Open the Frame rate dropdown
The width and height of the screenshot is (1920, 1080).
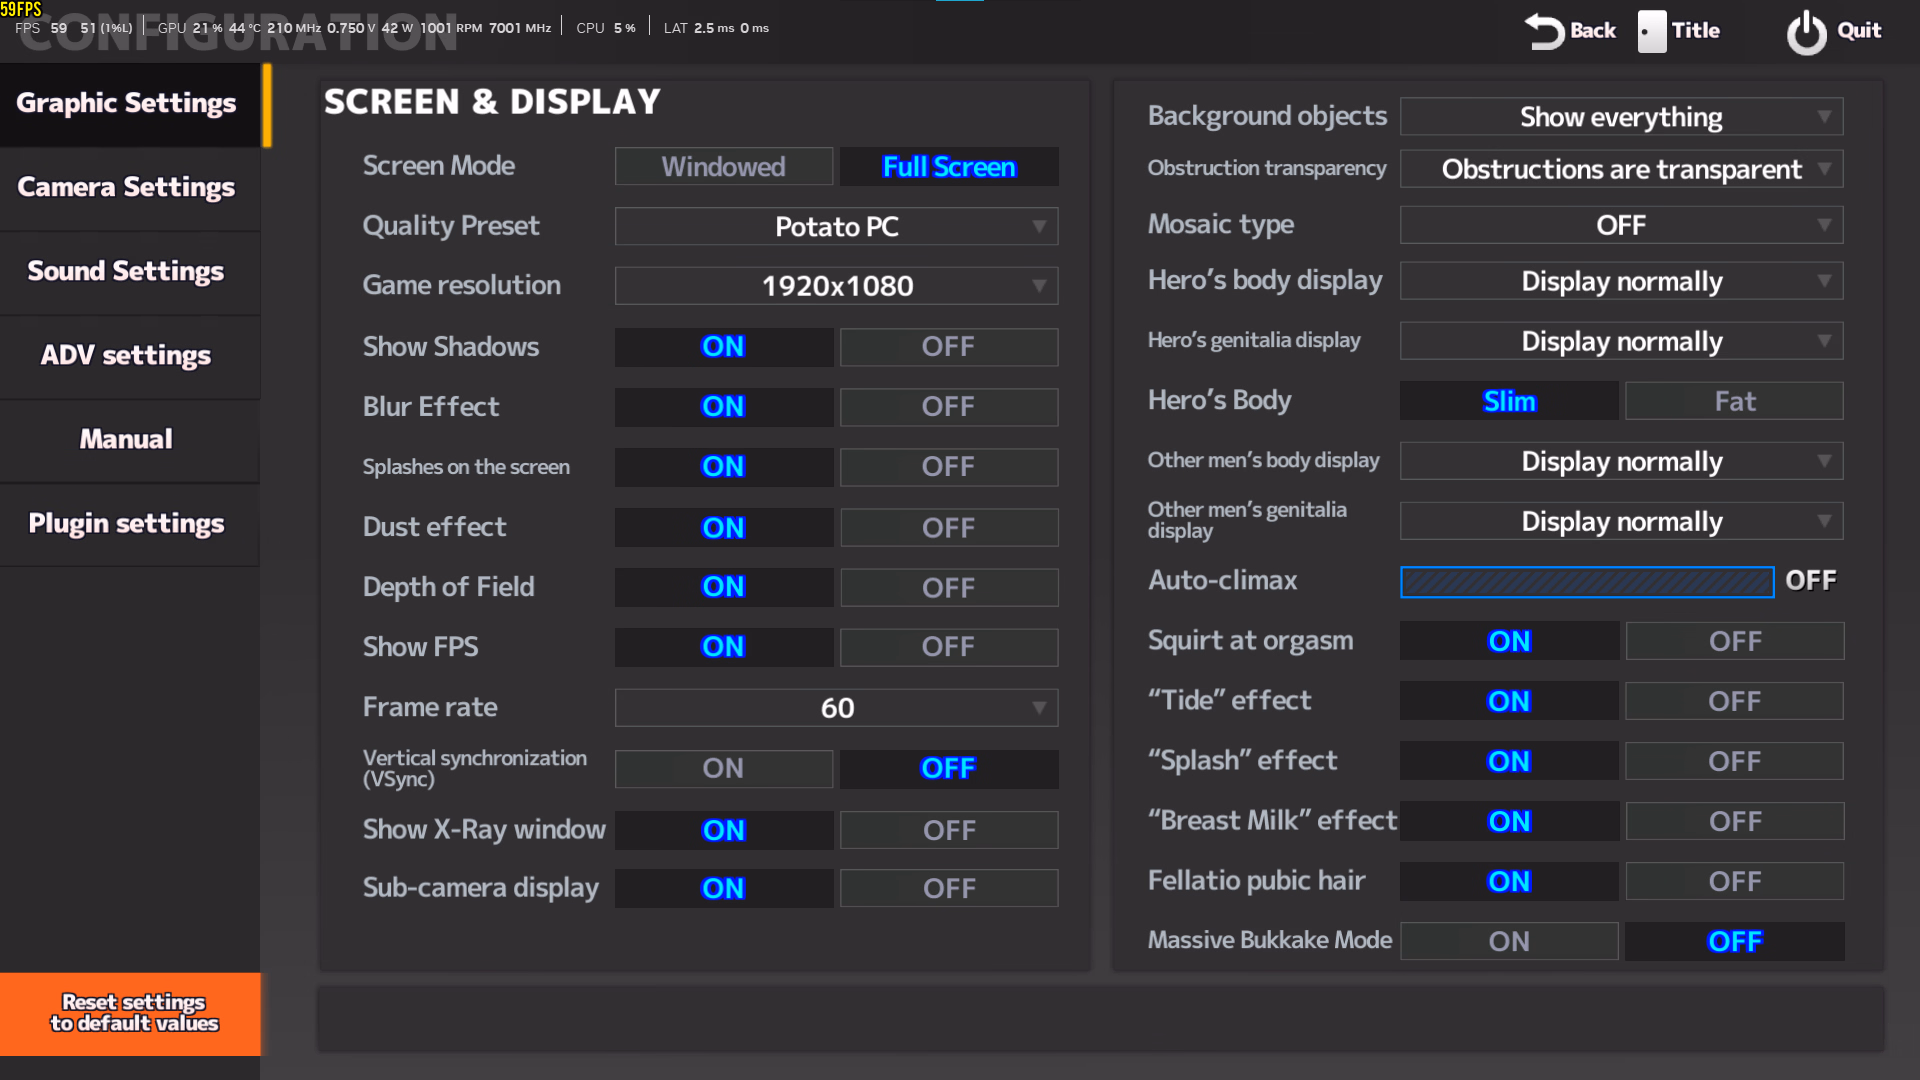tap(836, 708)
